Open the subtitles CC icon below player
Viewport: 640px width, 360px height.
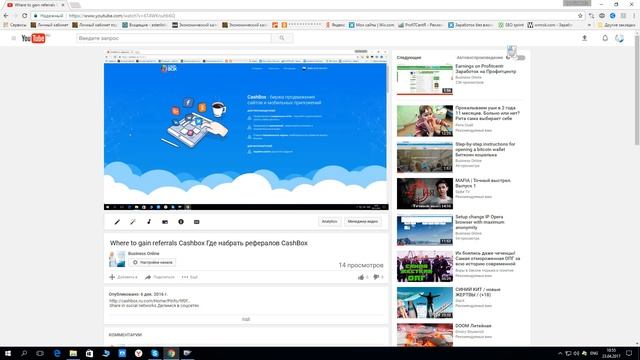click(x=196, y=222)
